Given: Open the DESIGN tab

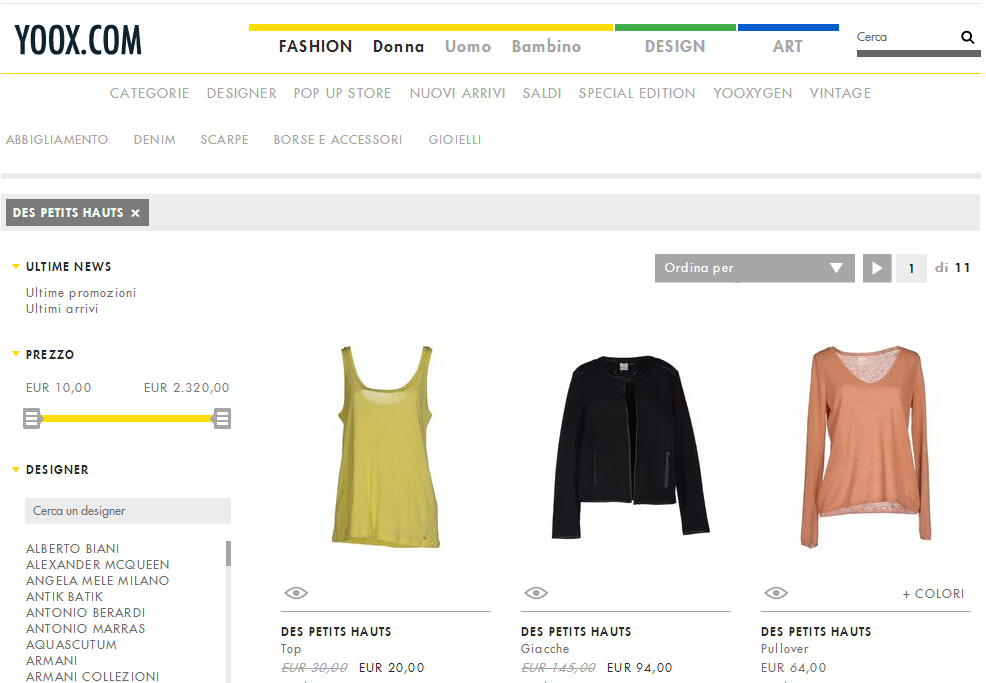Looking at the screenshot, I should coord(675,47).
